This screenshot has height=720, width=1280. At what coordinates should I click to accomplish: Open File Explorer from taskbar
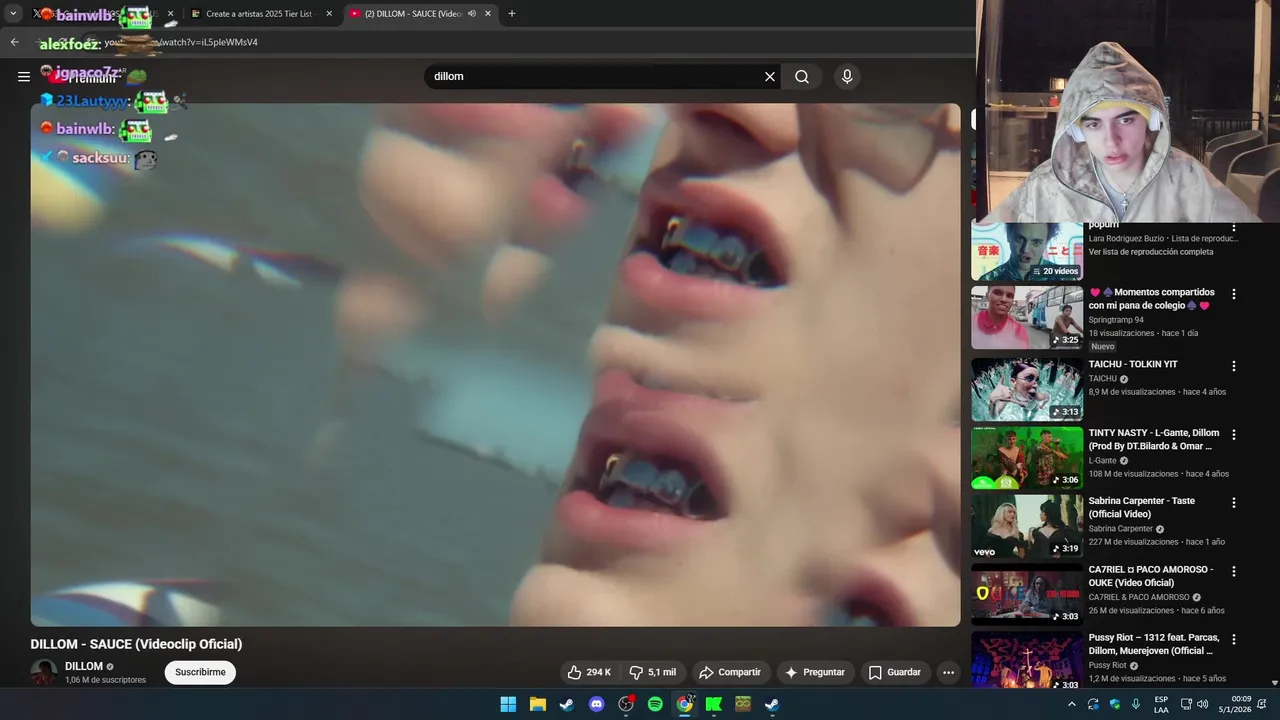[x=537, y=704]
